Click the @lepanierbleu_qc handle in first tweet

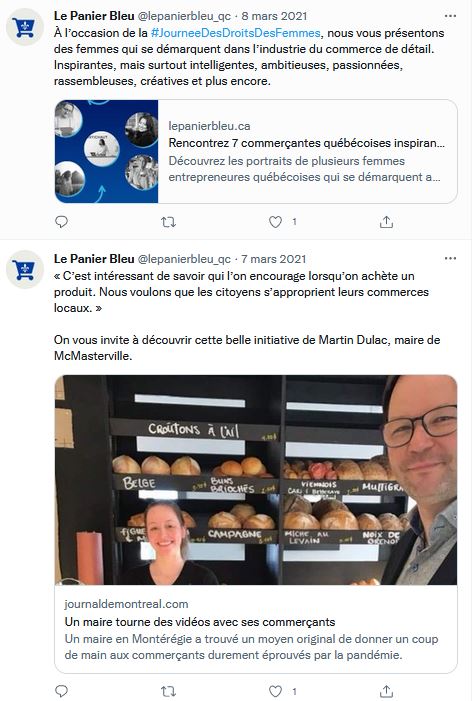(184, 16)
